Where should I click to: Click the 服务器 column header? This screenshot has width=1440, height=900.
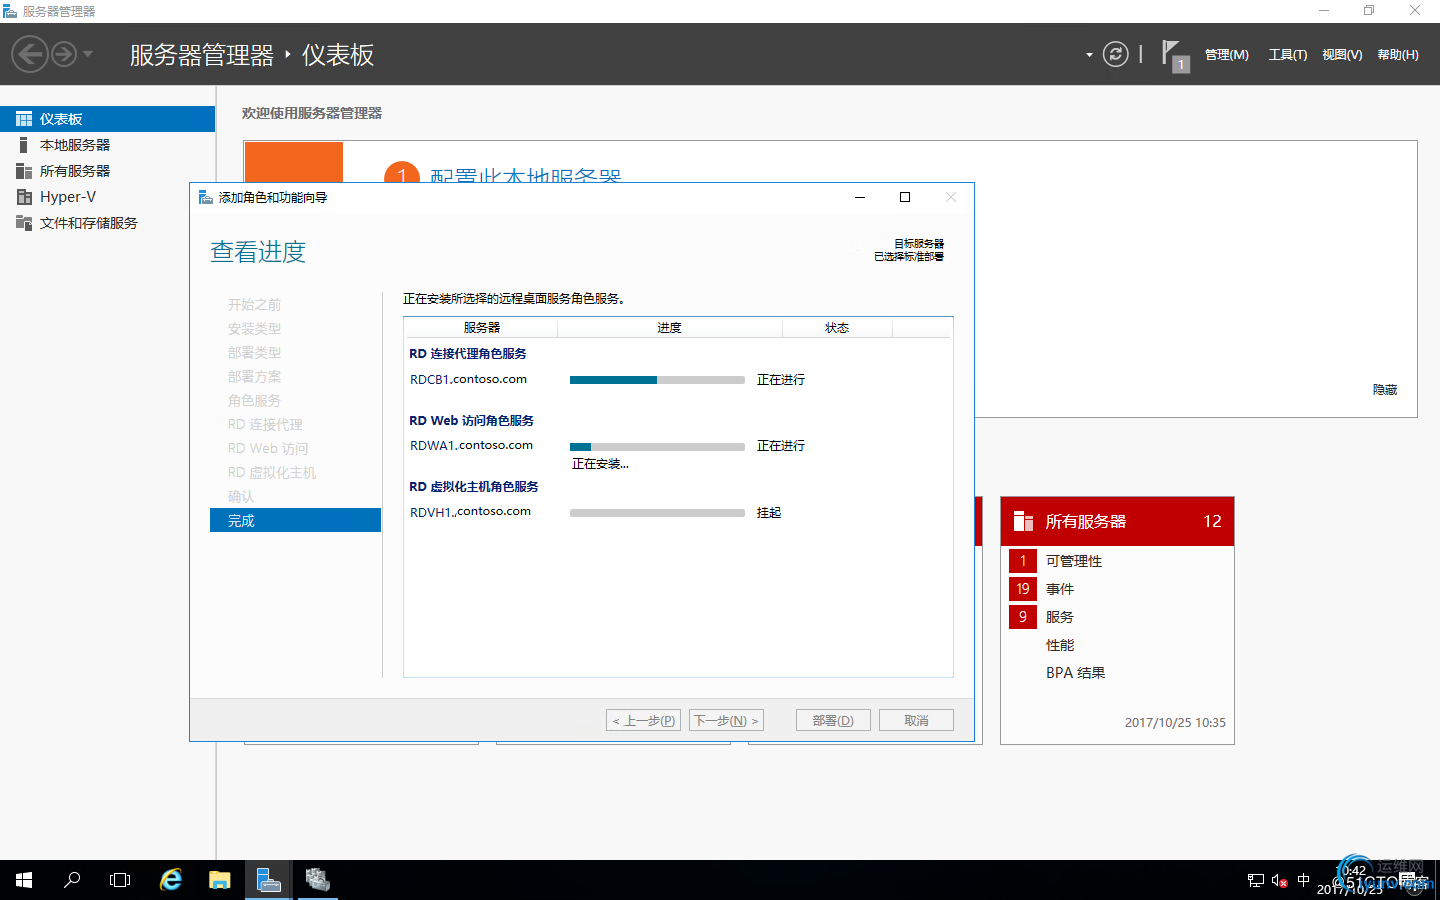coord(481,328)
